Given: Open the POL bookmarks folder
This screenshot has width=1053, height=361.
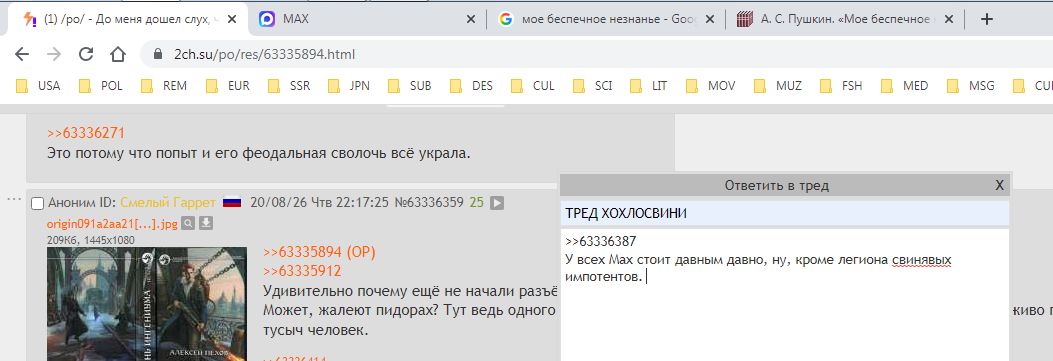Looking at the screenshot, I should (101, 86).
